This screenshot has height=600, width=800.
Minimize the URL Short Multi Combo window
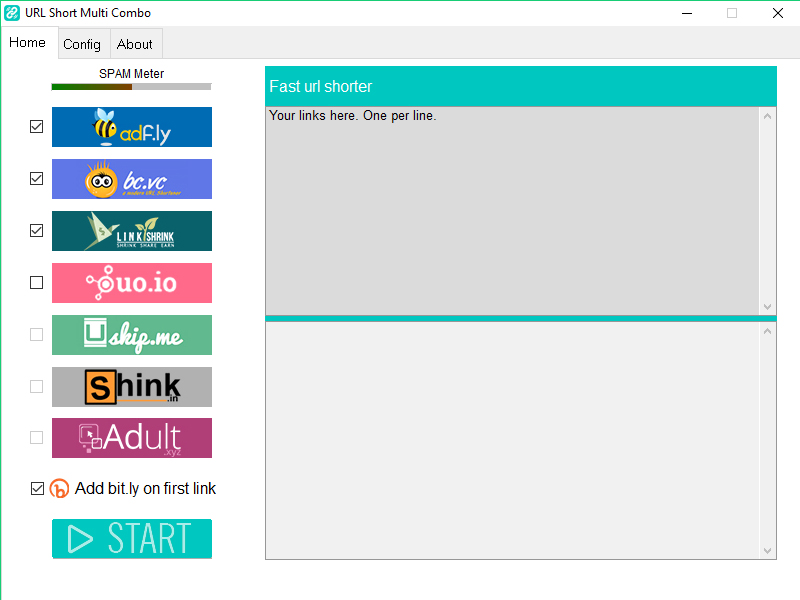click(687, 13)
